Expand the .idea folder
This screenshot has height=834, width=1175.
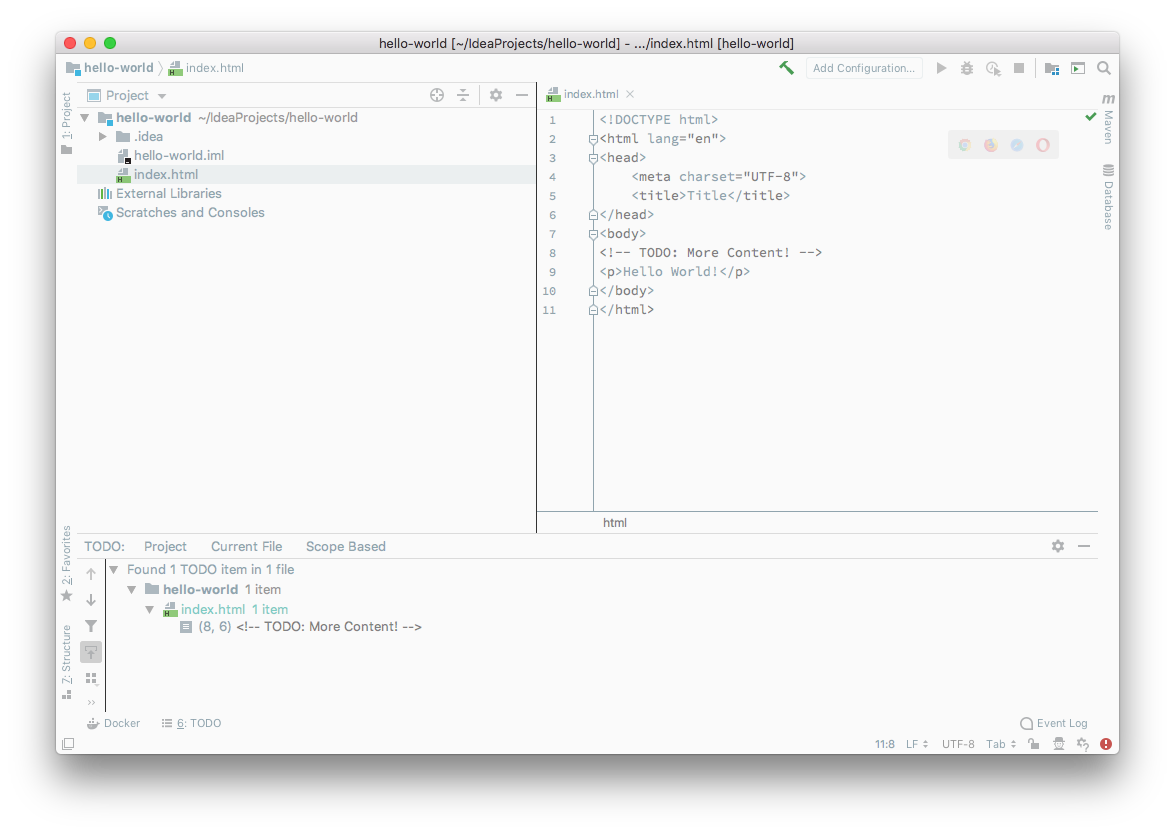coord(103,136)
